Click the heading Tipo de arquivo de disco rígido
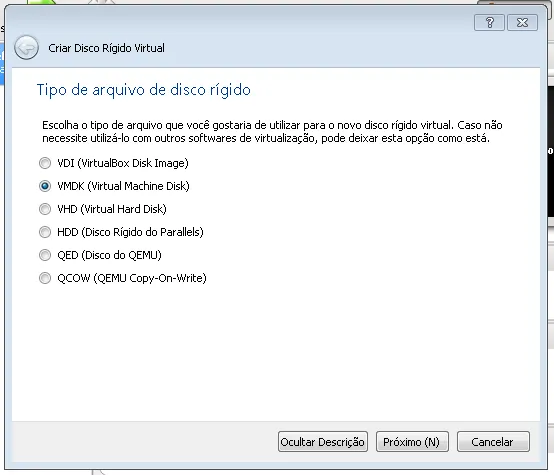This screenshot has height=475, width=554. [x=144, y=90]
